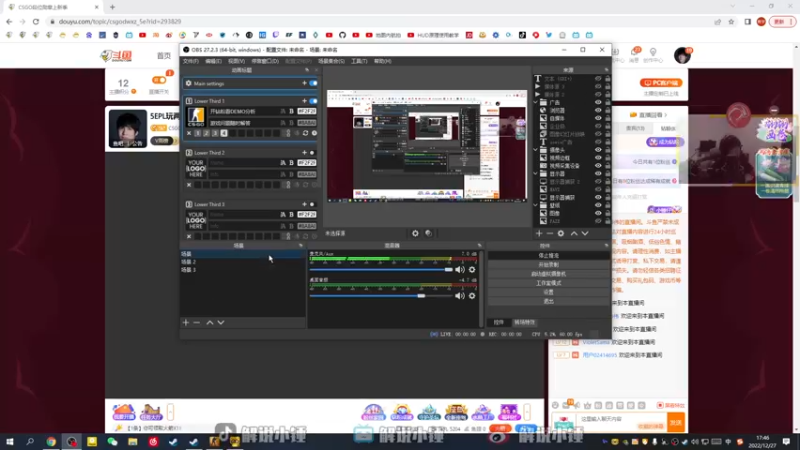Click plus icon on Lower Third 1 header
The height and width of the screenshot is (450, 800).
coord(304,101)
